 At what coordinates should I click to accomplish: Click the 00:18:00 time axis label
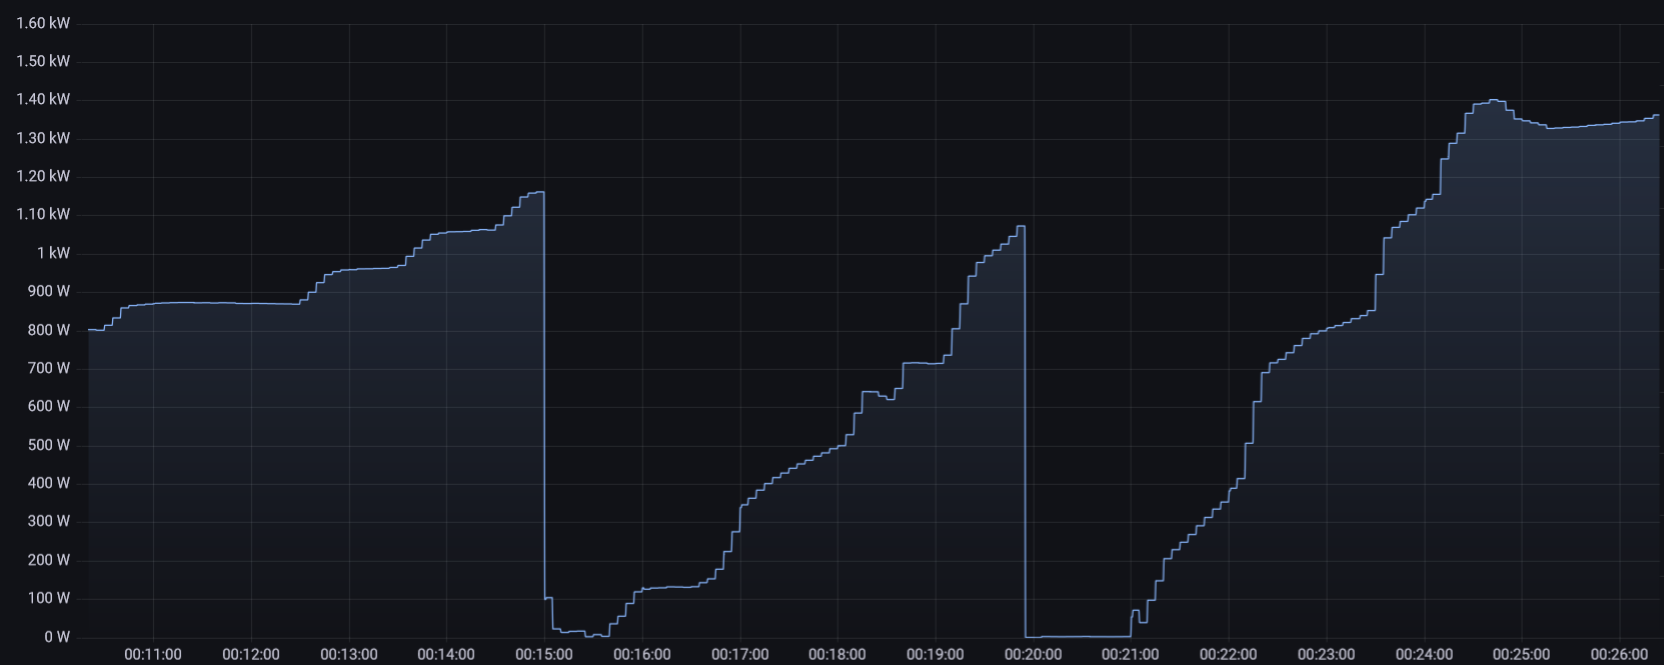(x=837, y=654)
